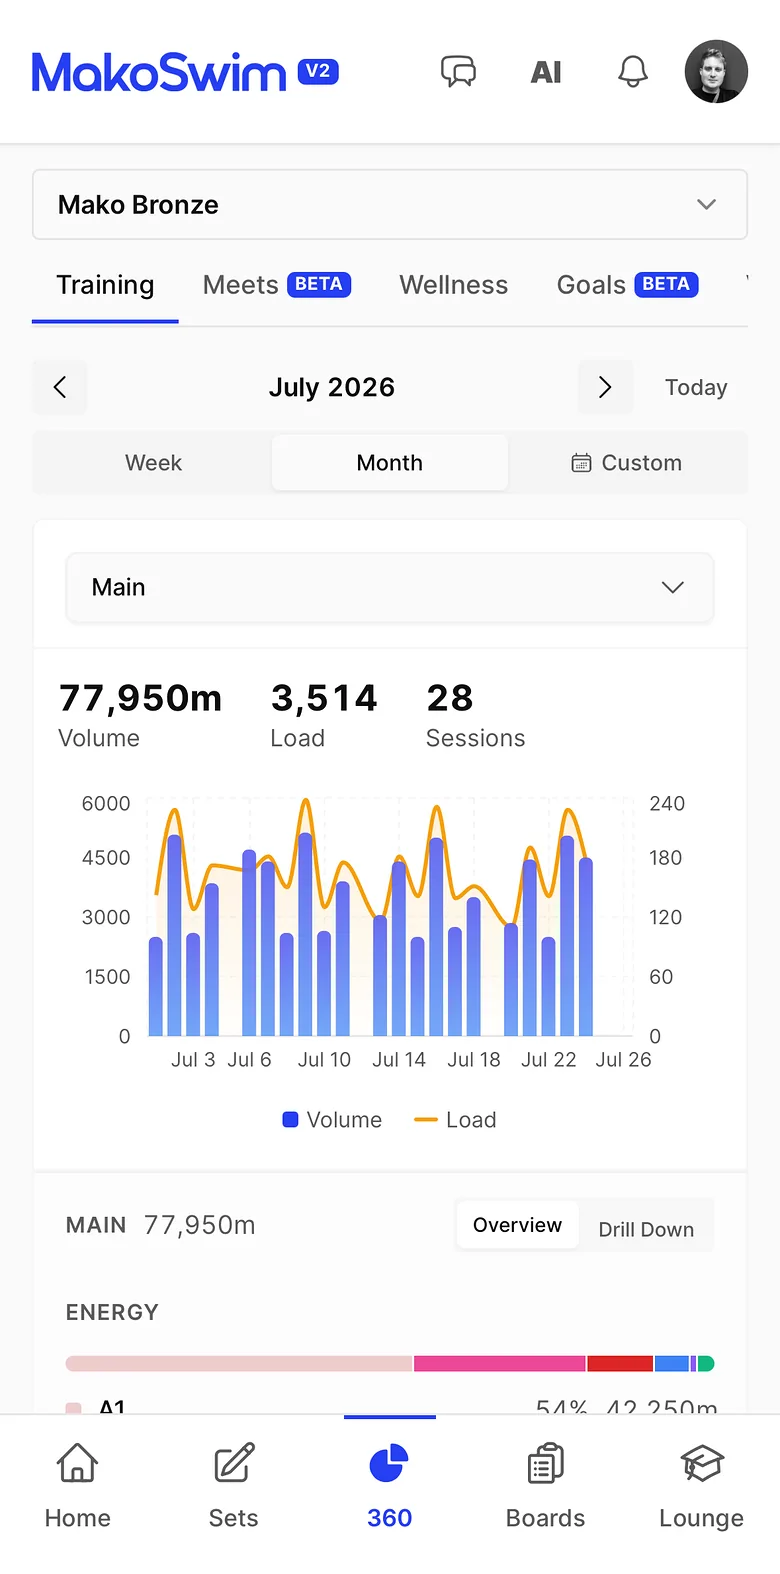
Task: Click the Jul 3 axis label
Action: (x=193, y=1060)
